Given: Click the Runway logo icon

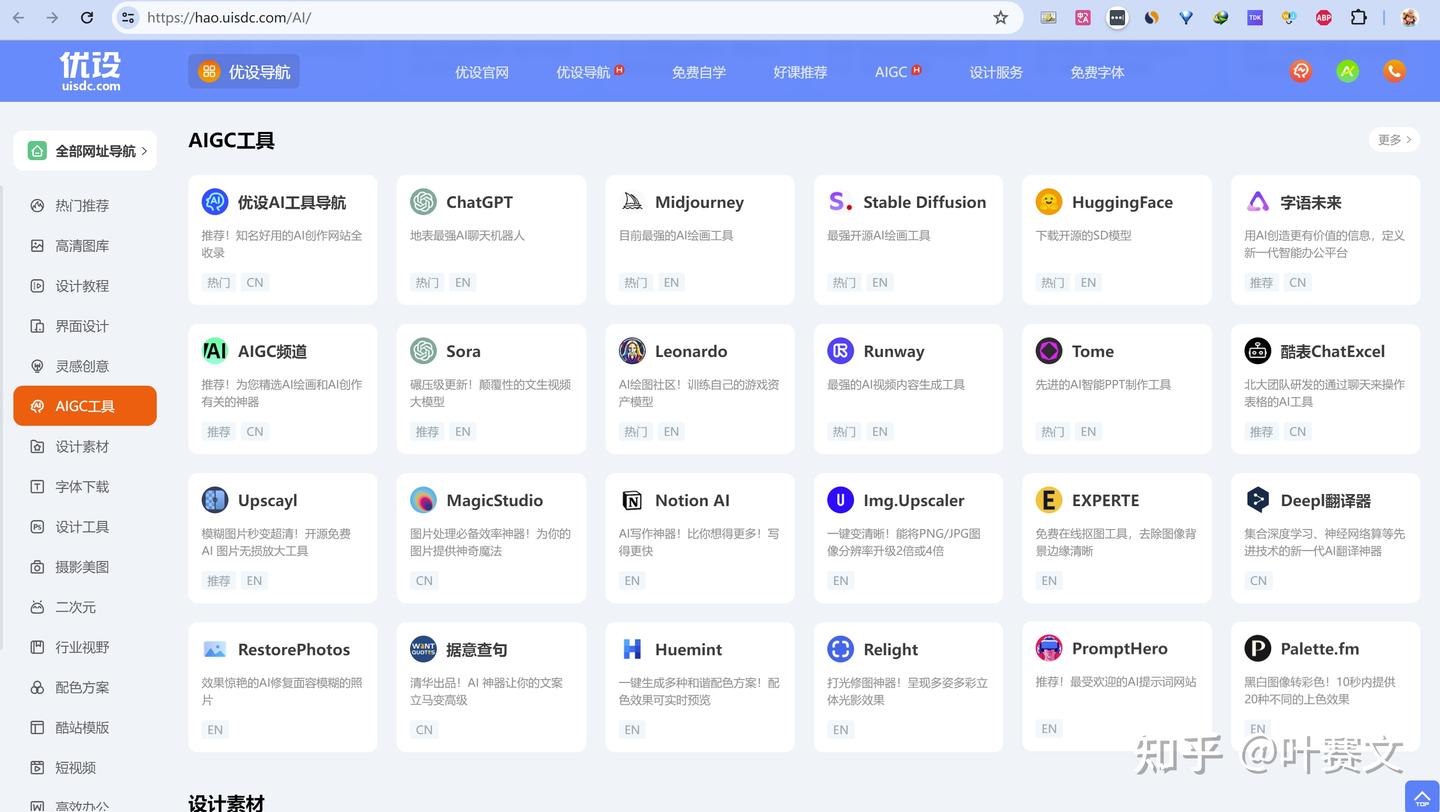Looking at the screenshot, I should [x=840, y=351].
